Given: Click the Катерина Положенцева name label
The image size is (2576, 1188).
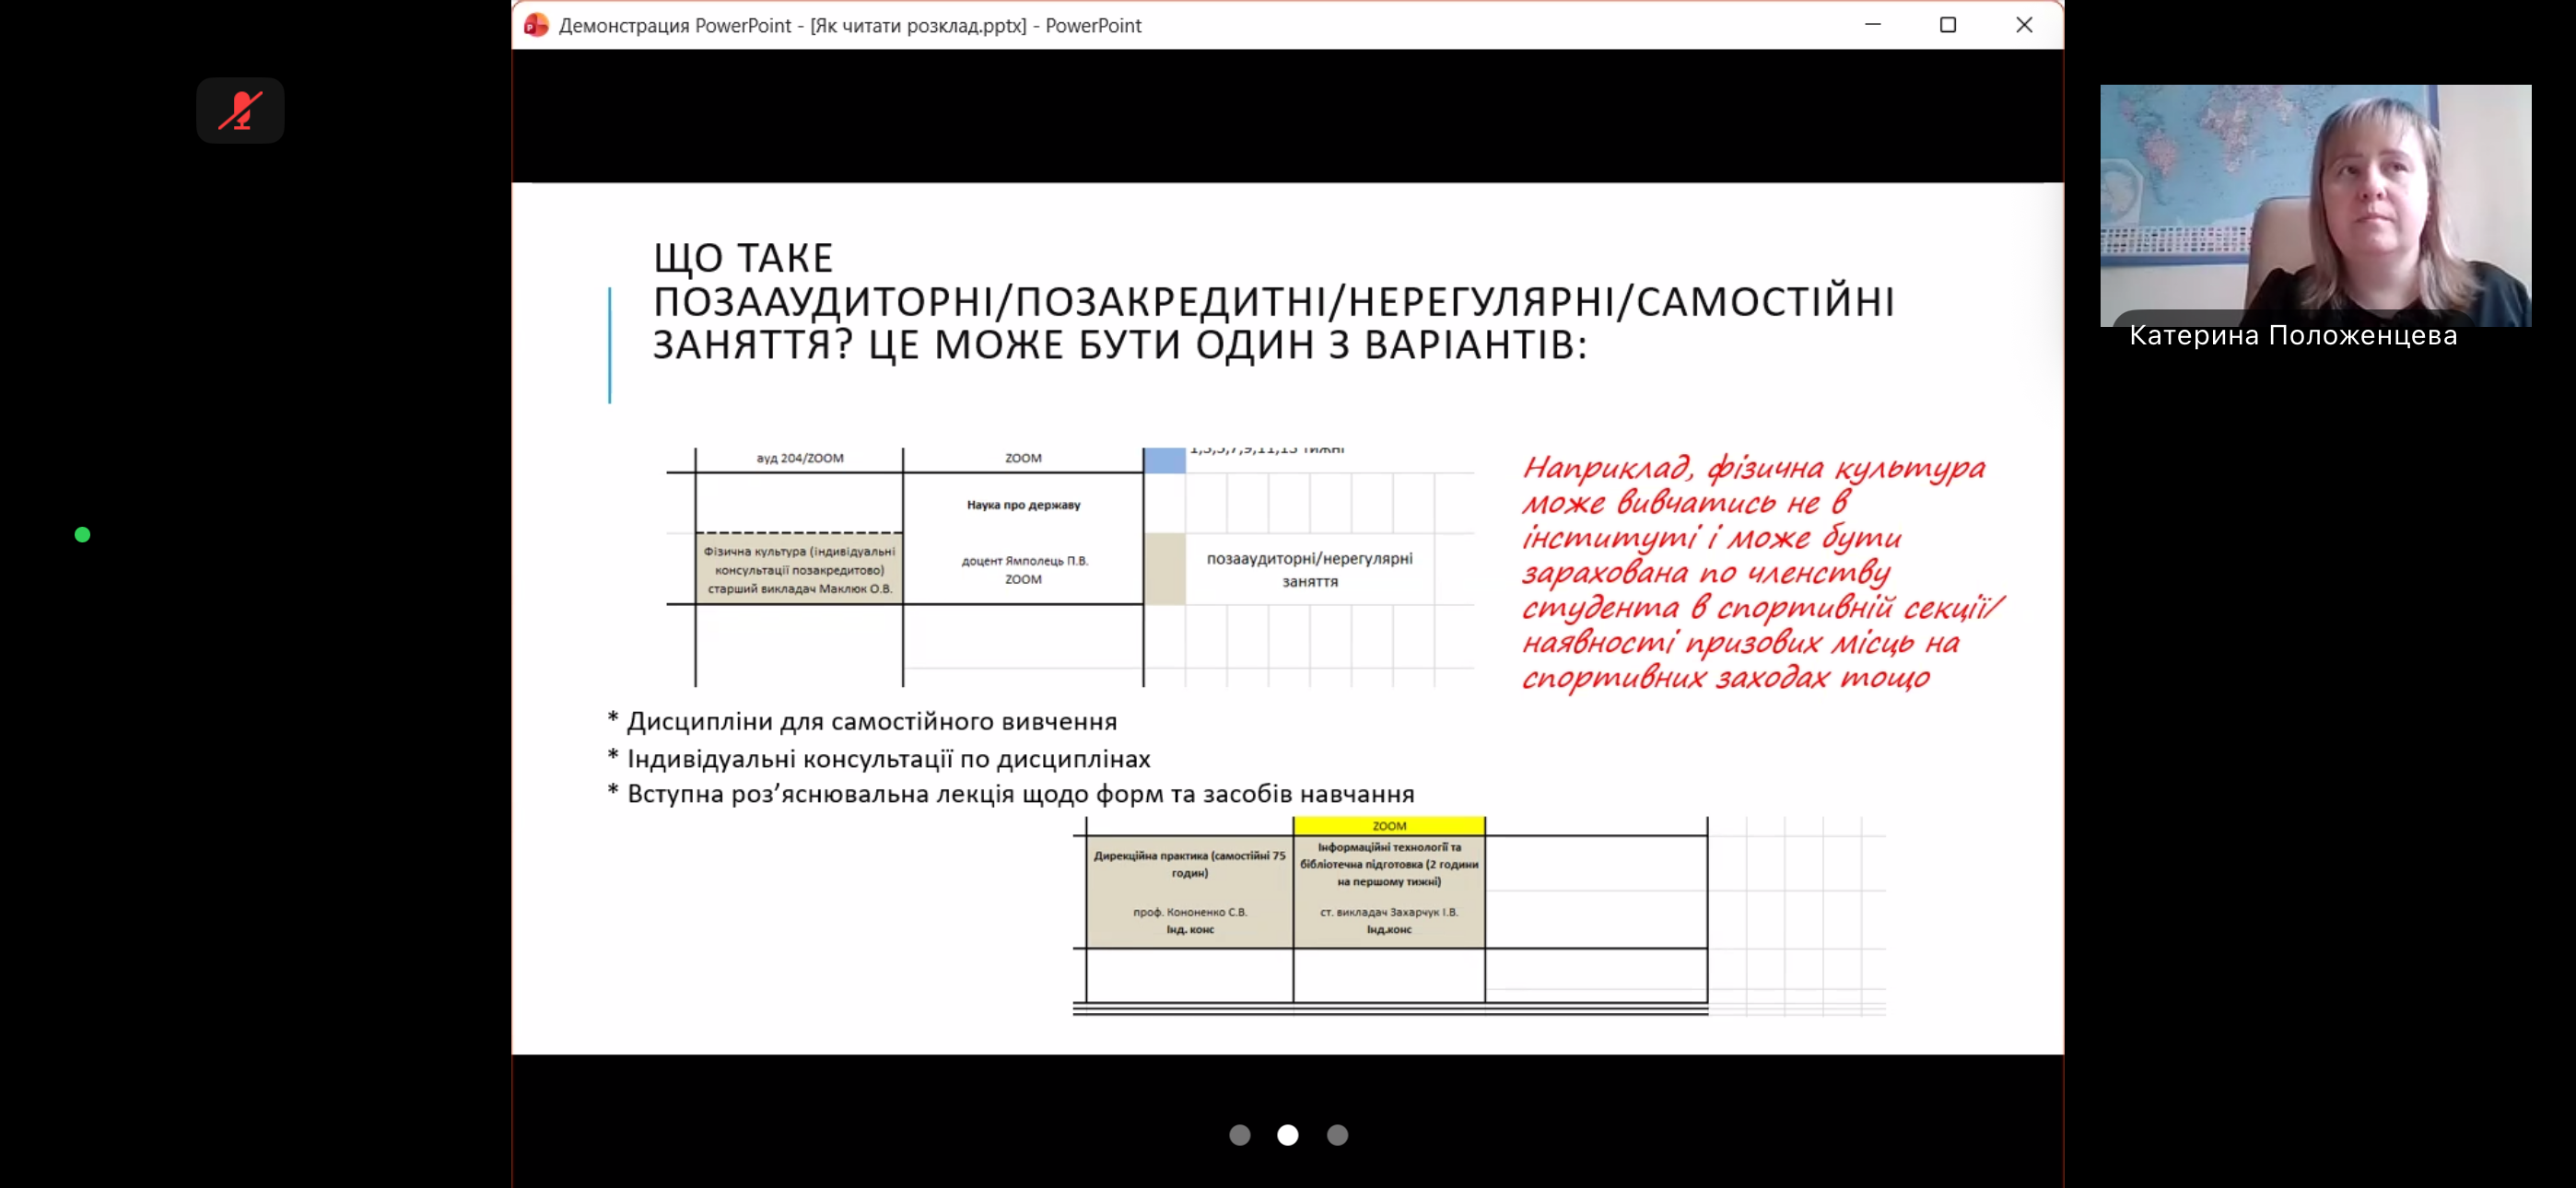Looking at the screenshot, I should [2293, 335].
